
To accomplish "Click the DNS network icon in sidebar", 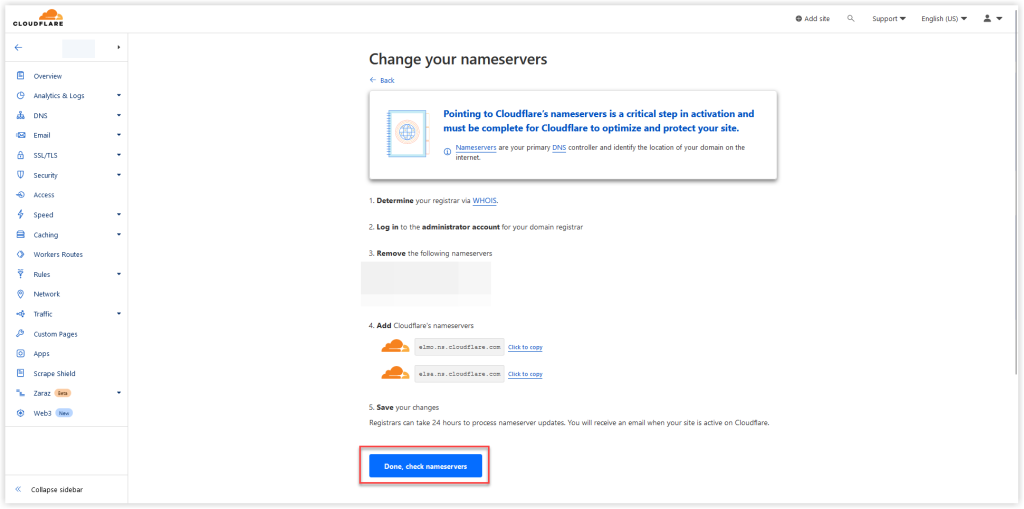I will point(20,116).
